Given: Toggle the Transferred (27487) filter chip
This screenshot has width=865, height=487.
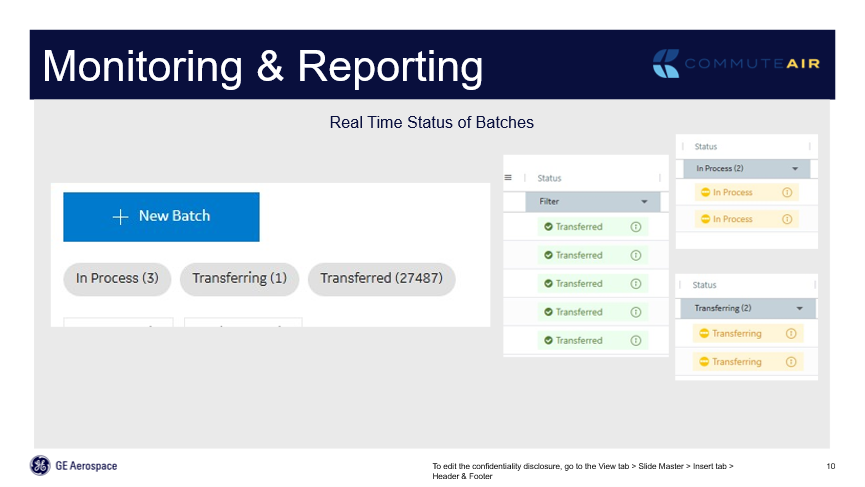Looking at the screenshot, I should (x=381, y=279).
